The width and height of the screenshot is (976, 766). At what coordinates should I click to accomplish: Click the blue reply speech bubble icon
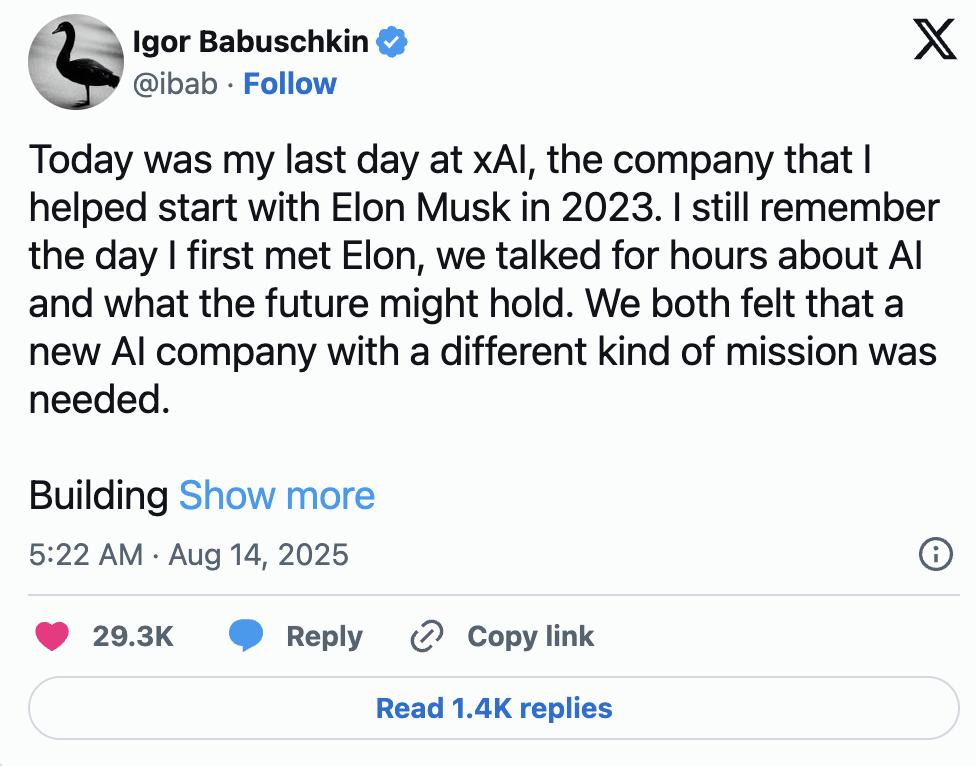click(246, 636)
